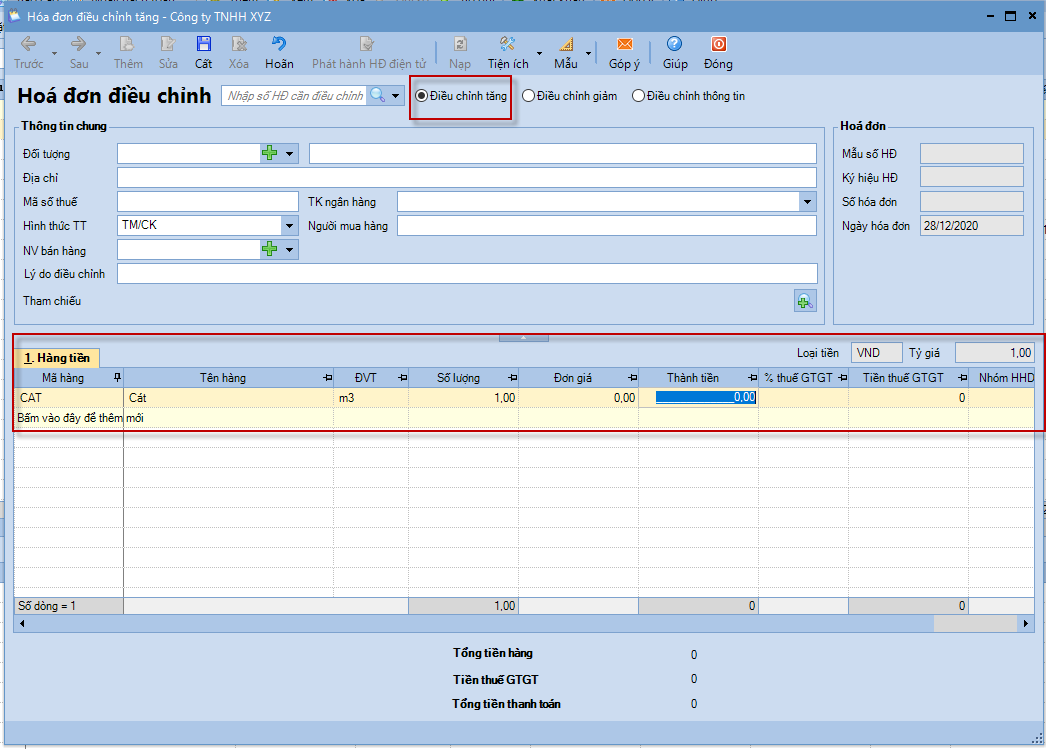Add new Đối tượng with green plus

(x=270, y=153)
